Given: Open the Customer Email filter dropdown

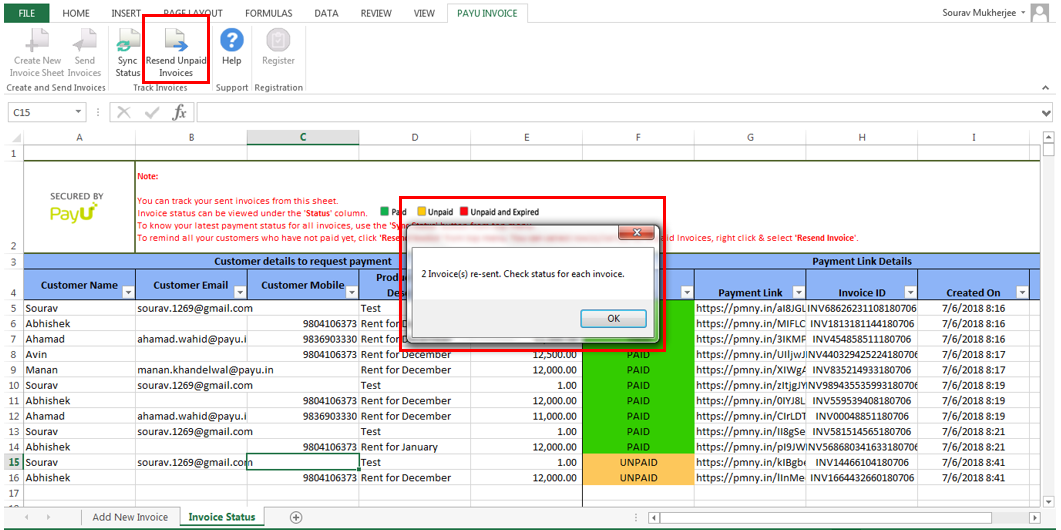Looking at the screenshot, I should tap(240, 292).
